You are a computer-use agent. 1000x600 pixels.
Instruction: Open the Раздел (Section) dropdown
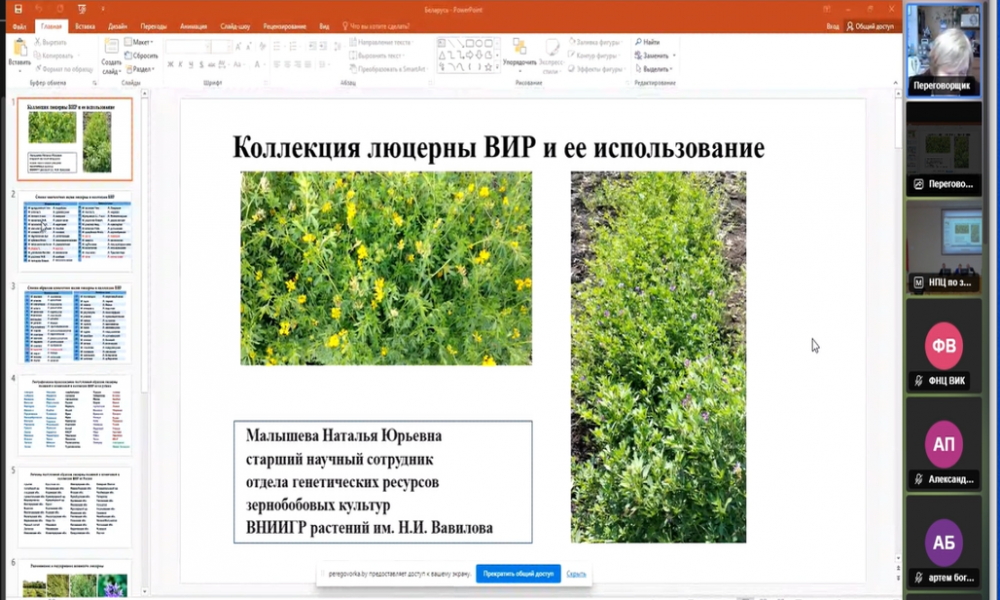coord(140,69)
